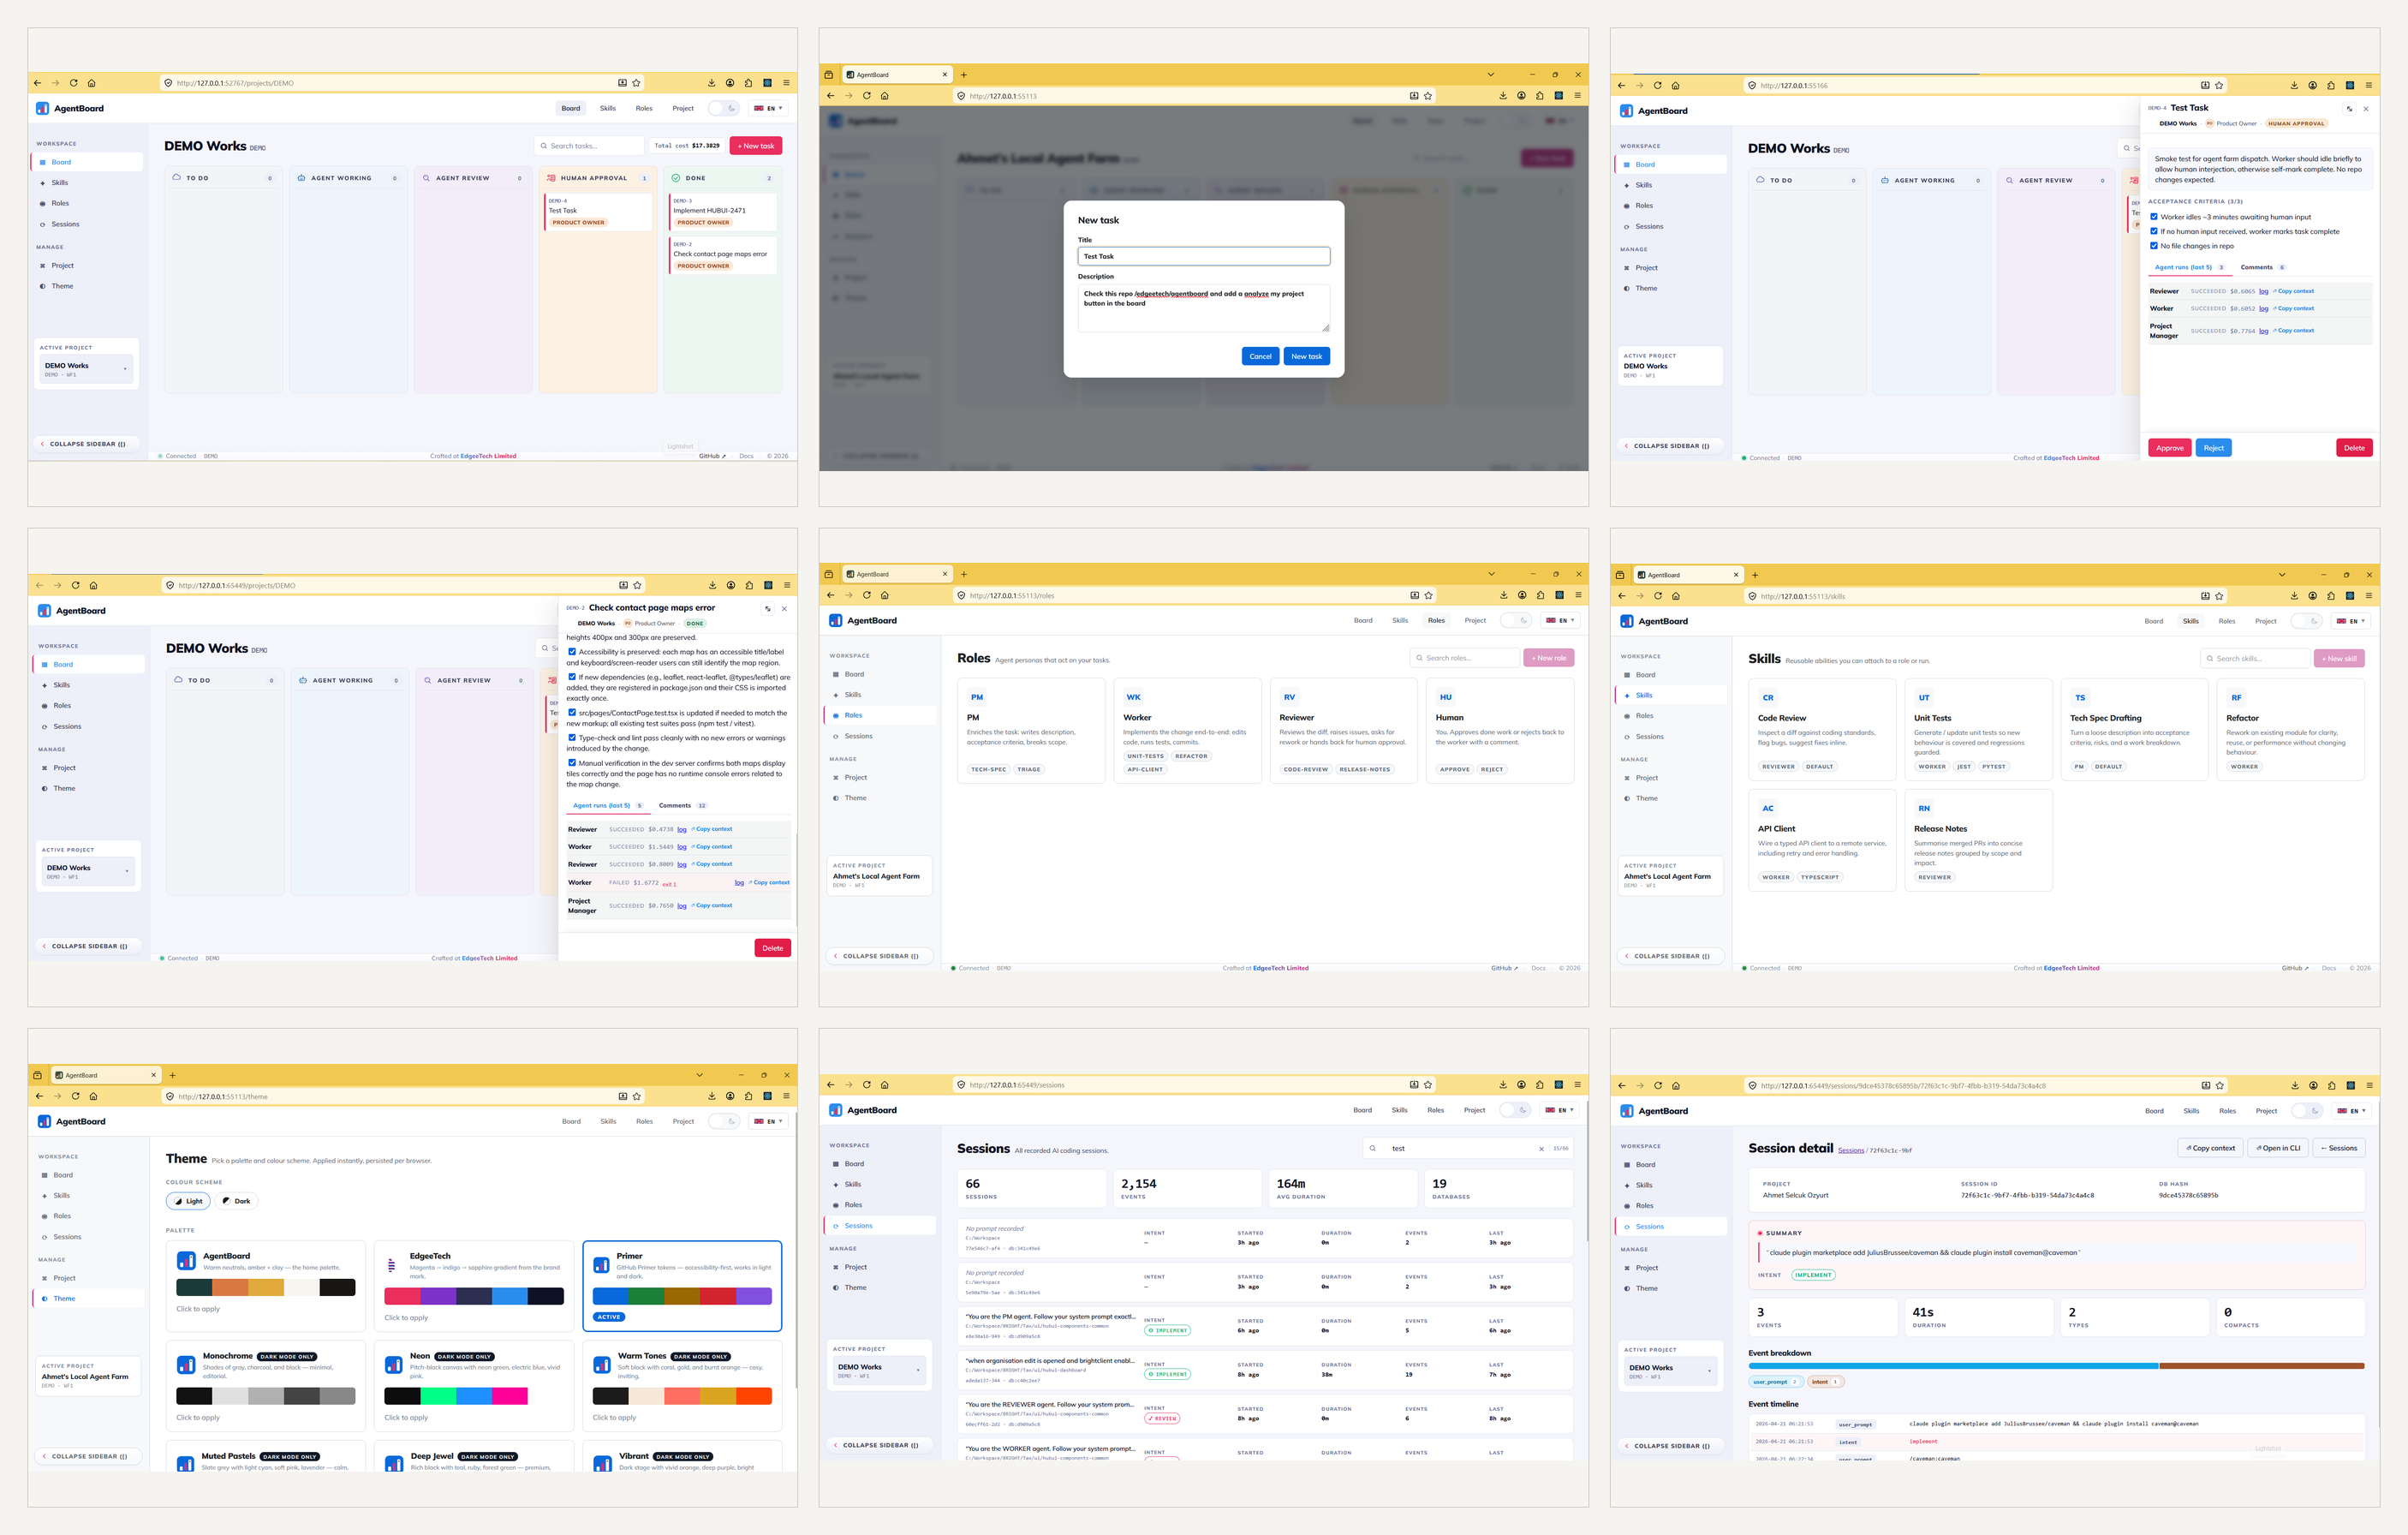The height and width of the screenshot is (1535, 2408).
Task: Open a new browser tab in the Theme window
Action: pyautogui.click(x=172, y=1075)
